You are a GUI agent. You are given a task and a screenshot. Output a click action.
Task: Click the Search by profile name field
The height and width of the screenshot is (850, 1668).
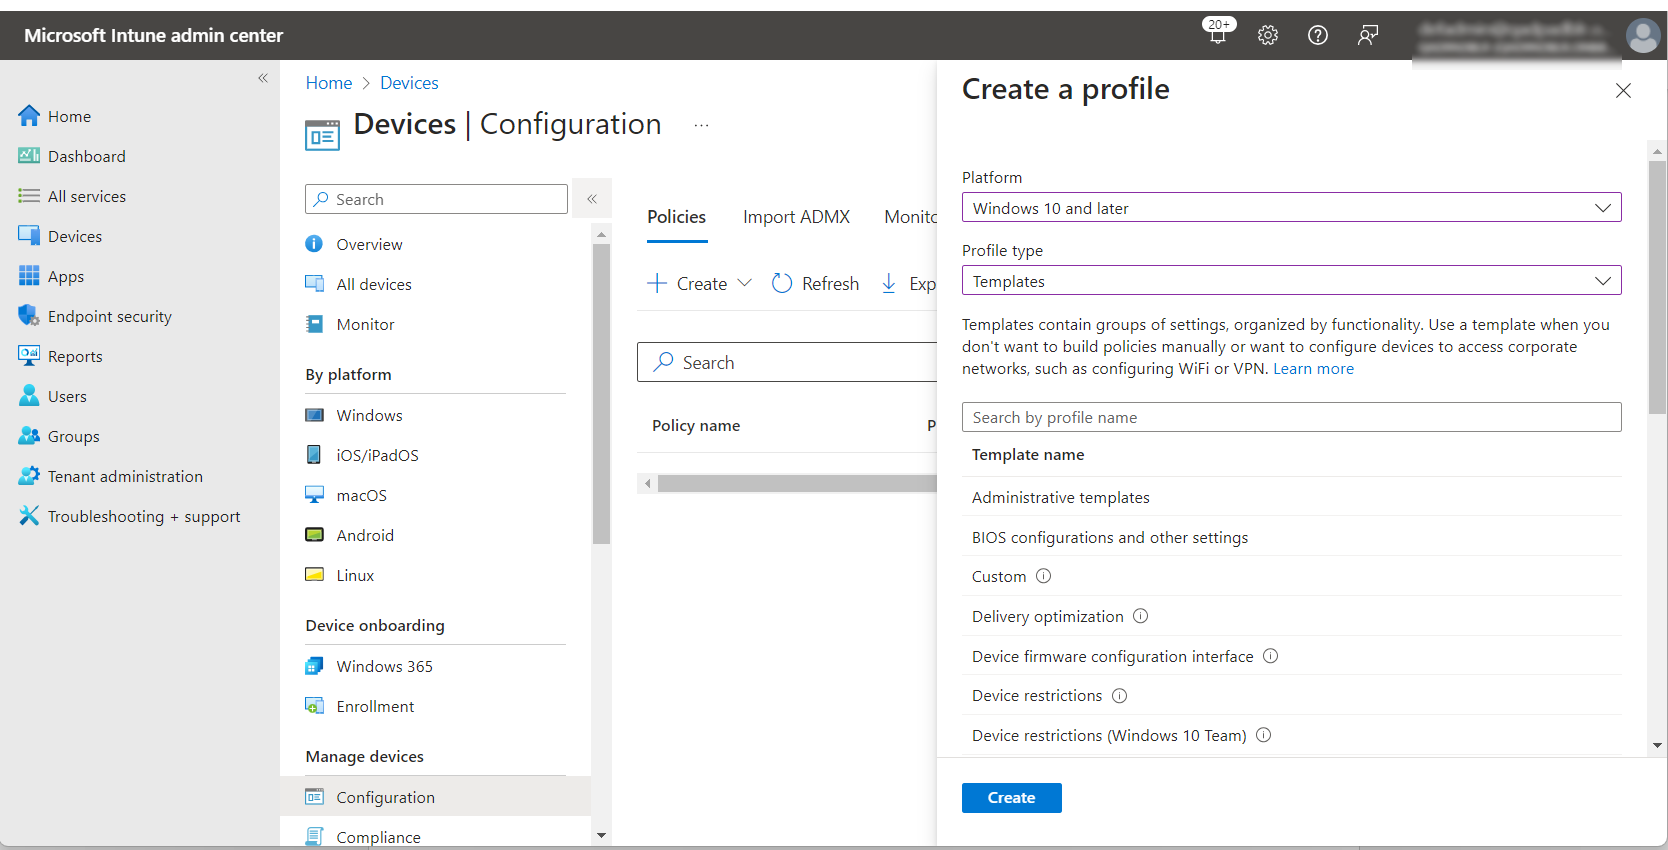[1291, 417]
